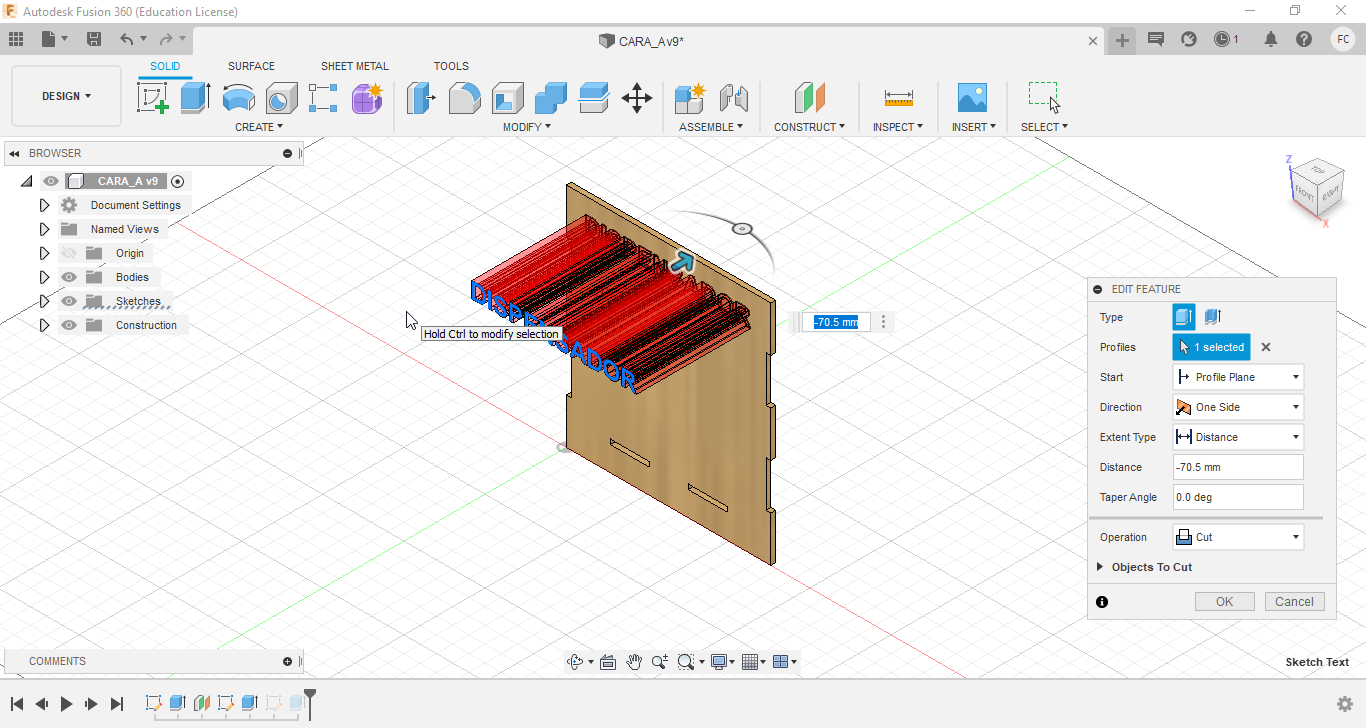Show the Origin folder via eye icon
Screen dimensions: 1366x728
pos(69,253)
